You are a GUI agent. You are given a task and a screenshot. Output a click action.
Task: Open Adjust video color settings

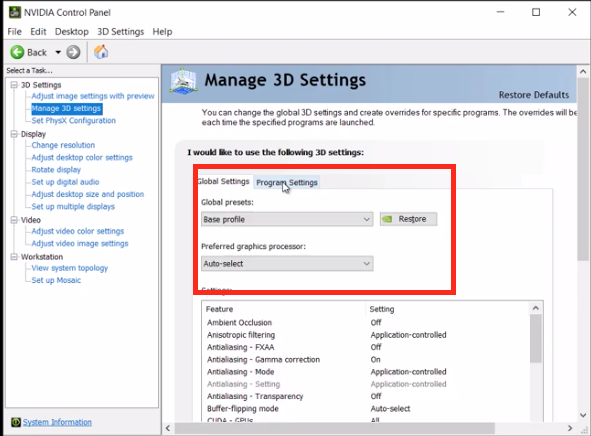(x=78, y=231)
